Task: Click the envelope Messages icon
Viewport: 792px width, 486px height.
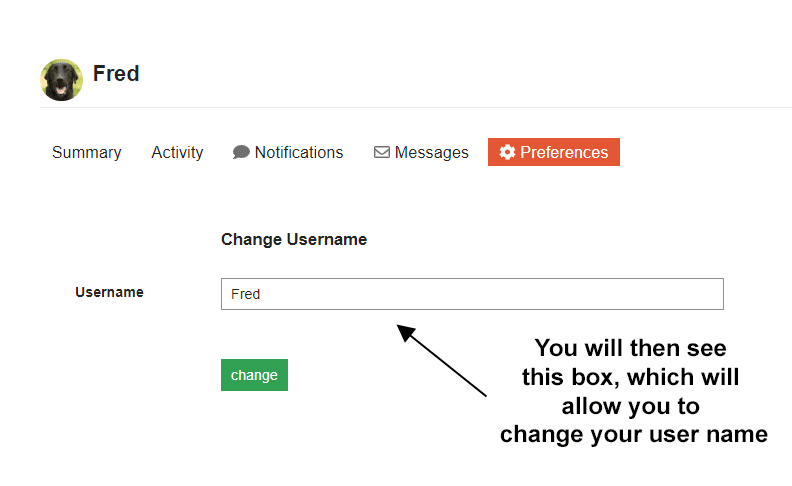Action: pyautogui.click(x=382, y=153)
